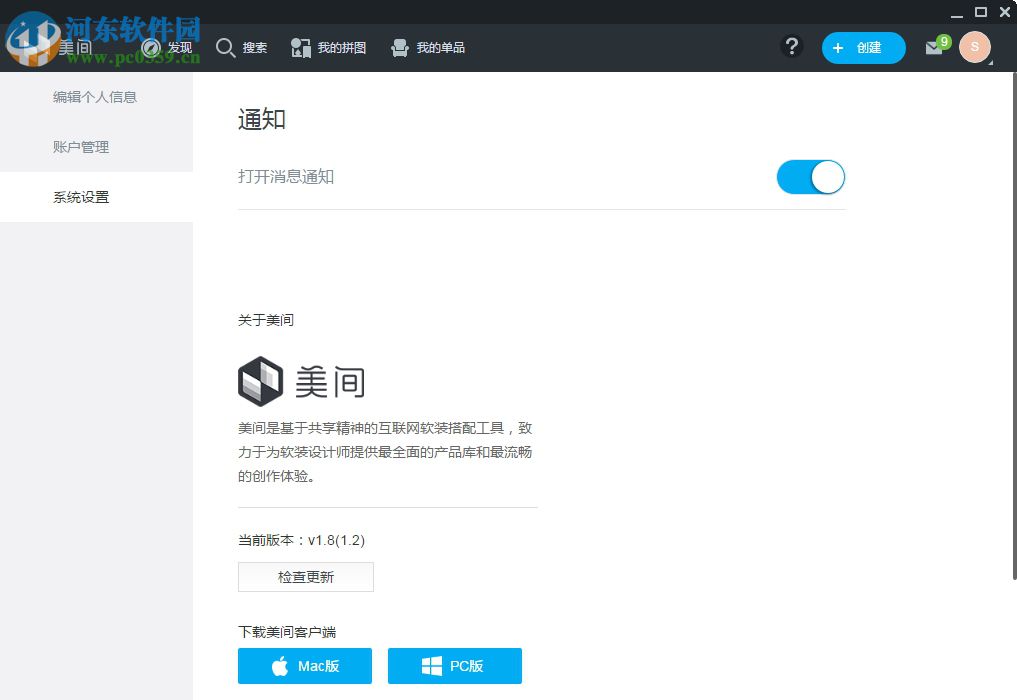Image resolution: width=1017 pixels, height=700 pixels.
Task: Disable the 打开消息通知 notification switch
Action: coord(810,177)
